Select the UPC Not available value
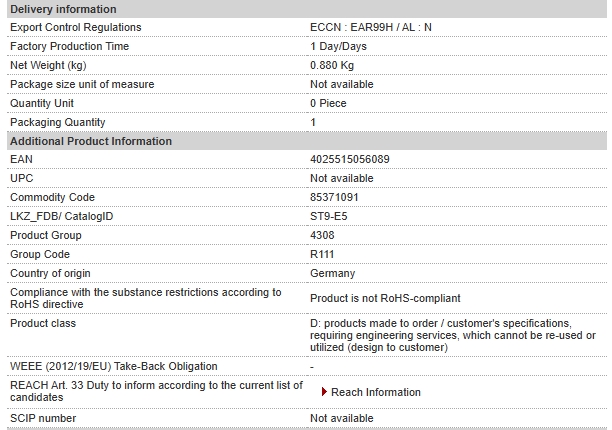 pos(342,178)
